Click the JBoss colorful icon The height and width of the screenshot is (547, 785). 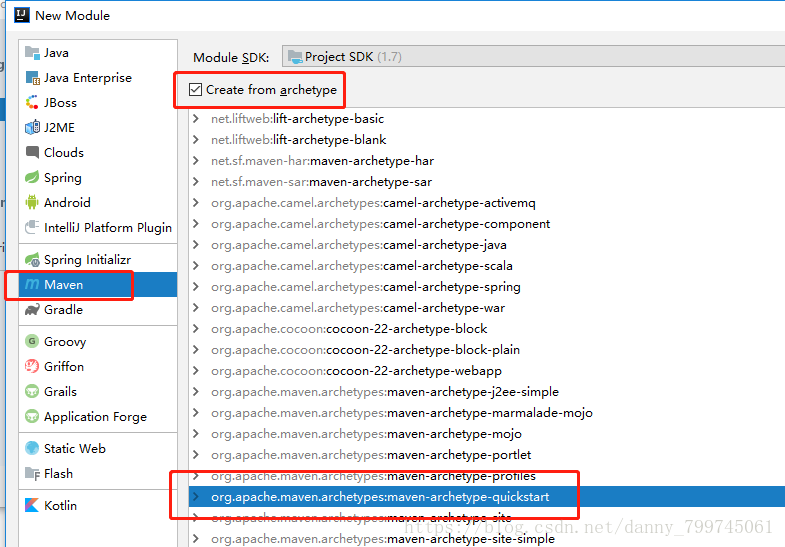[x=32, y=103]
